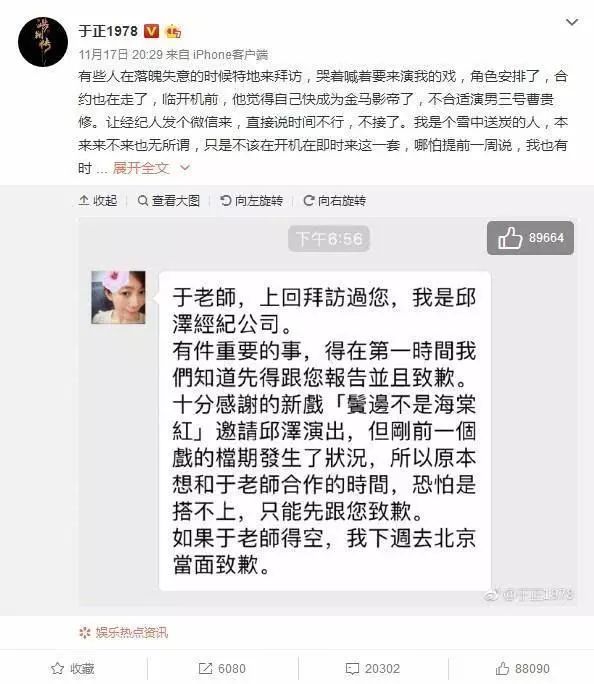Click the arrow next to 展开全文
The width and height of the screenshot is (594, 684).
[x=185, y=168]
